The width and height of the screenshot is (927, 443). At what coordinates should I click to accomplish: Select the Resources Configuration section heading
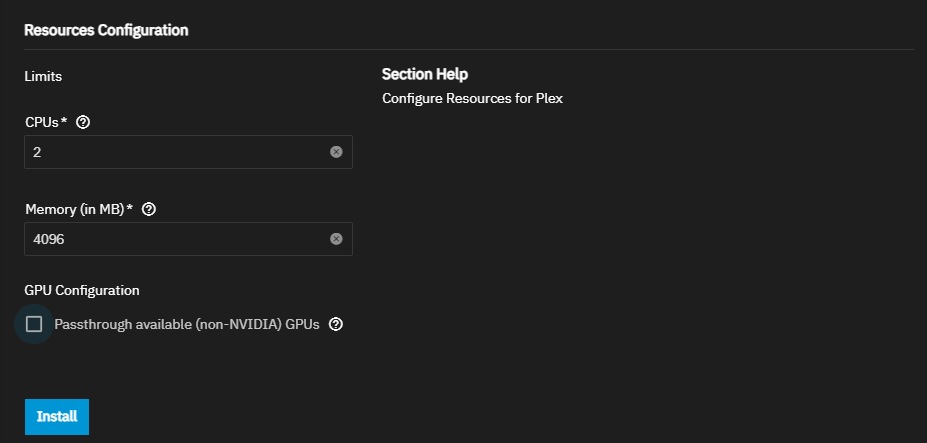click(x=106, y=30)
